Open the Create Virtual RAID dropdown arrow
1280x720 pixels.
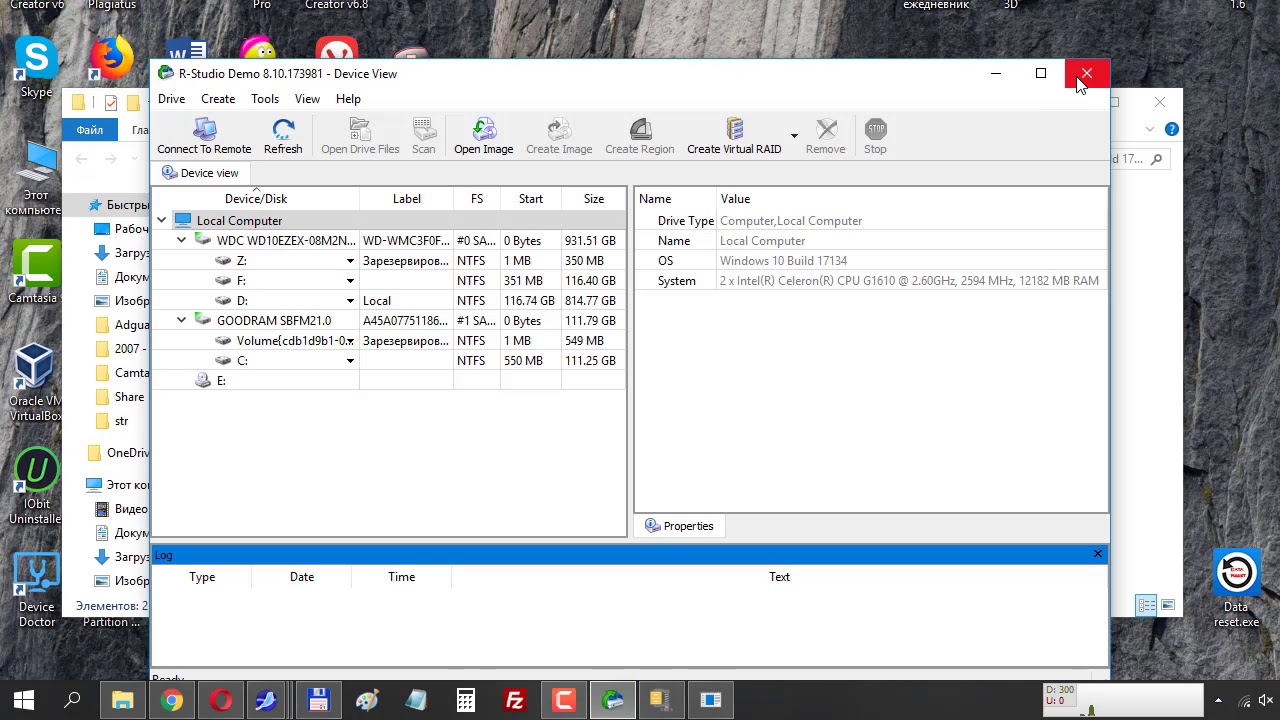coord(794,136)
